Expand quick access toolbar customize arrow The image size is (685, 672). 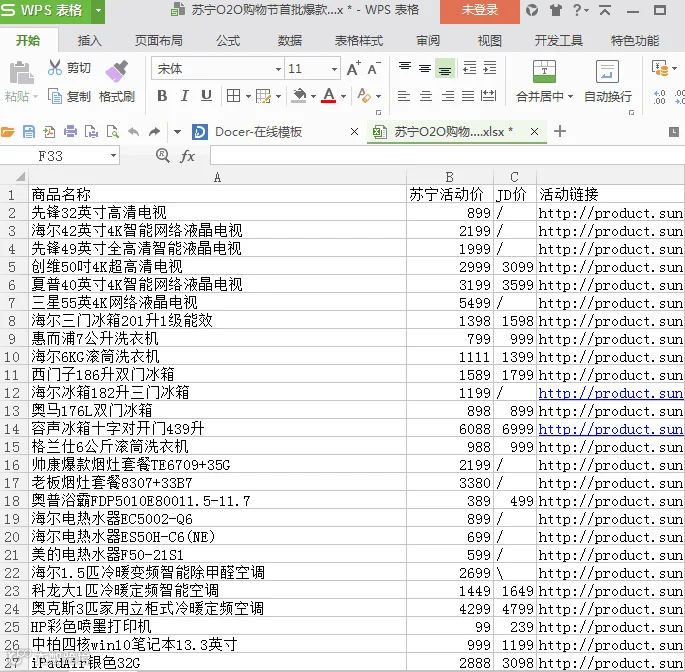pos(177,132)
